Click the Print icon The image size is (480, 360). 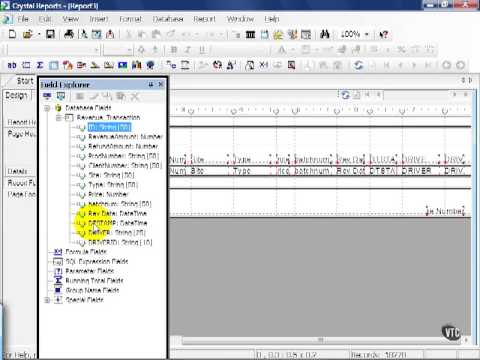69,34
